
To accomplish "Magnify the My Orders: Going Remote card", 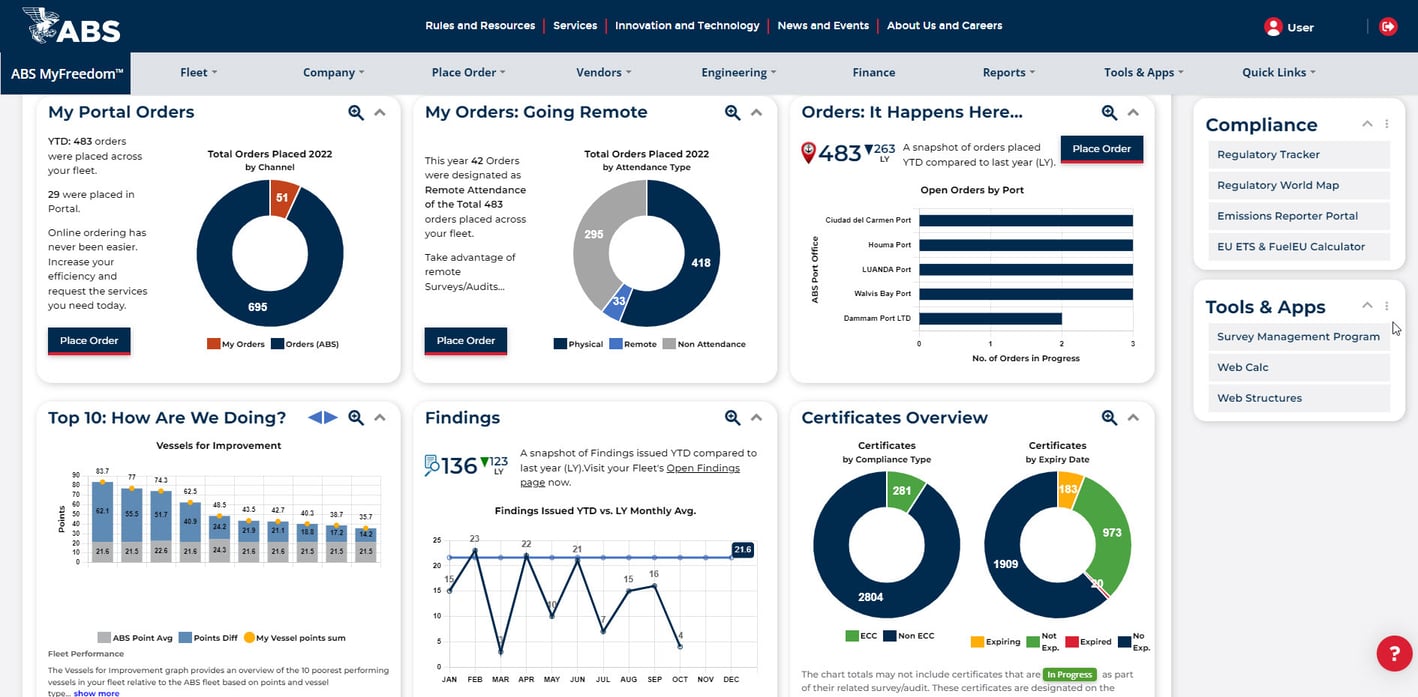I will [733, 113].
